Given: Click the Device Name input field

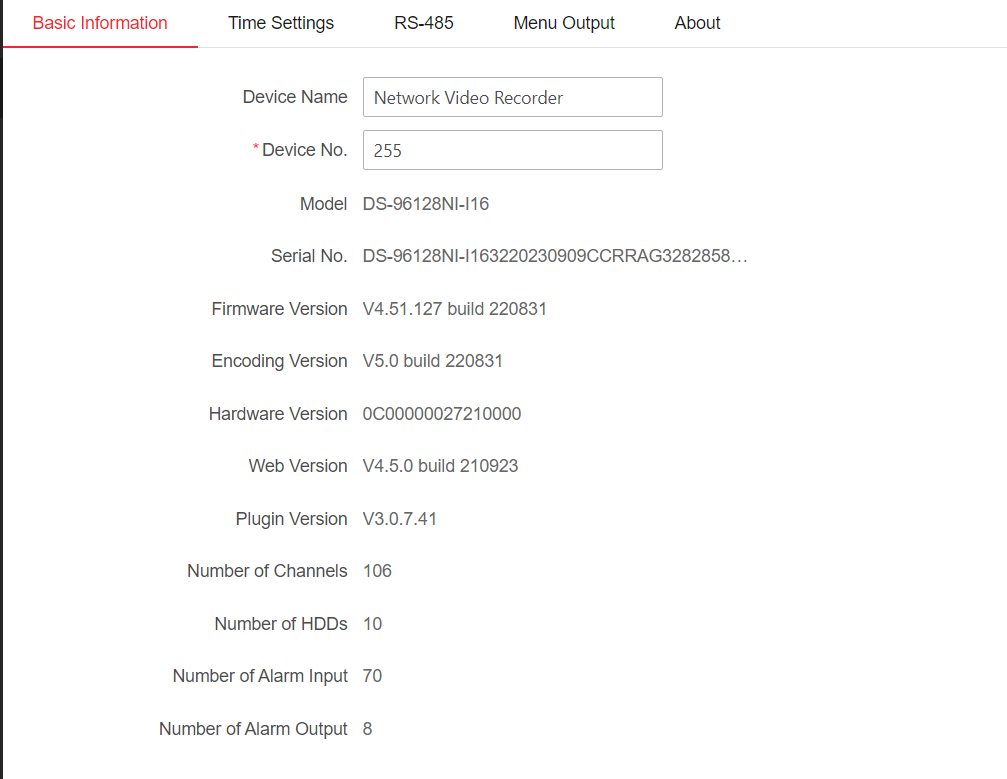Looking at the screenshot, I should 512,97.
